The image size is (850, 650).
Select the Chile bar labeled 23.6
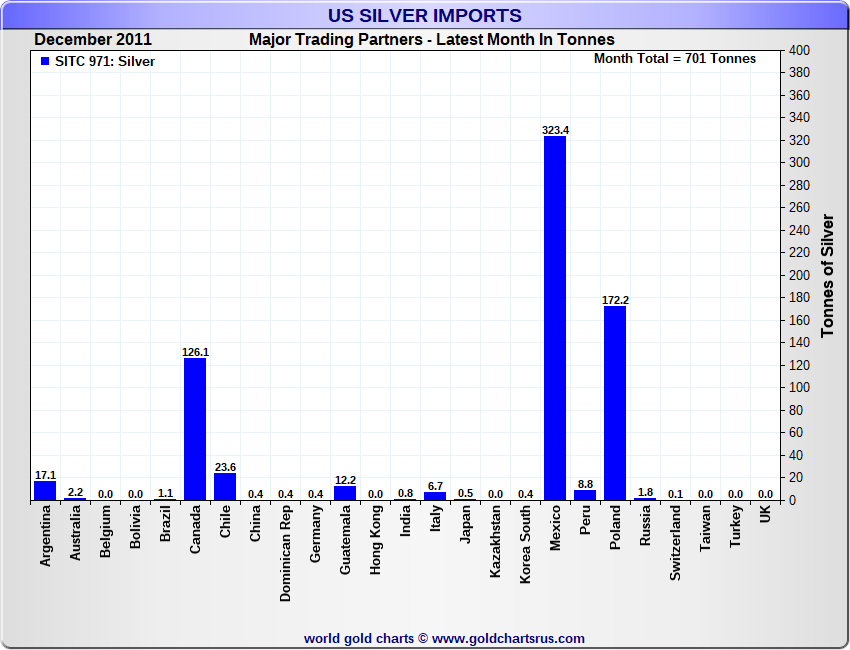pos(225,487)
